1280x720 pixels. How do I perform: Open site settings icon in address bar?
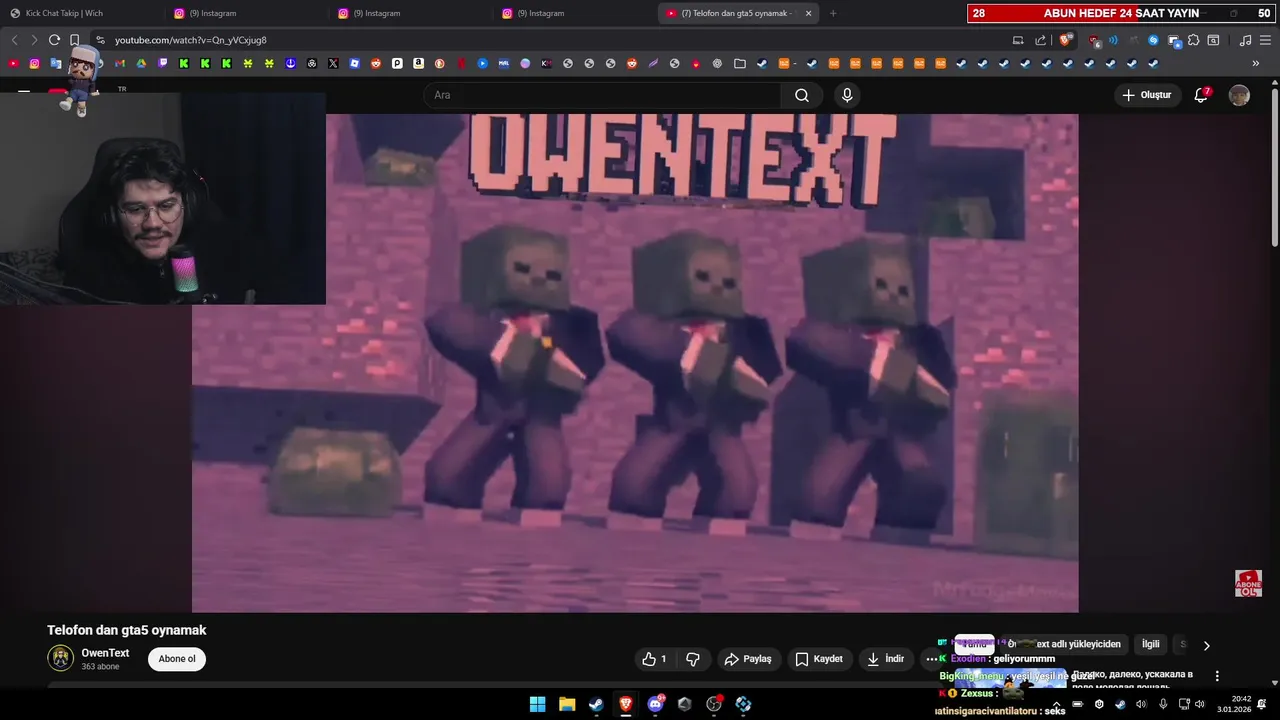[100, 40]
